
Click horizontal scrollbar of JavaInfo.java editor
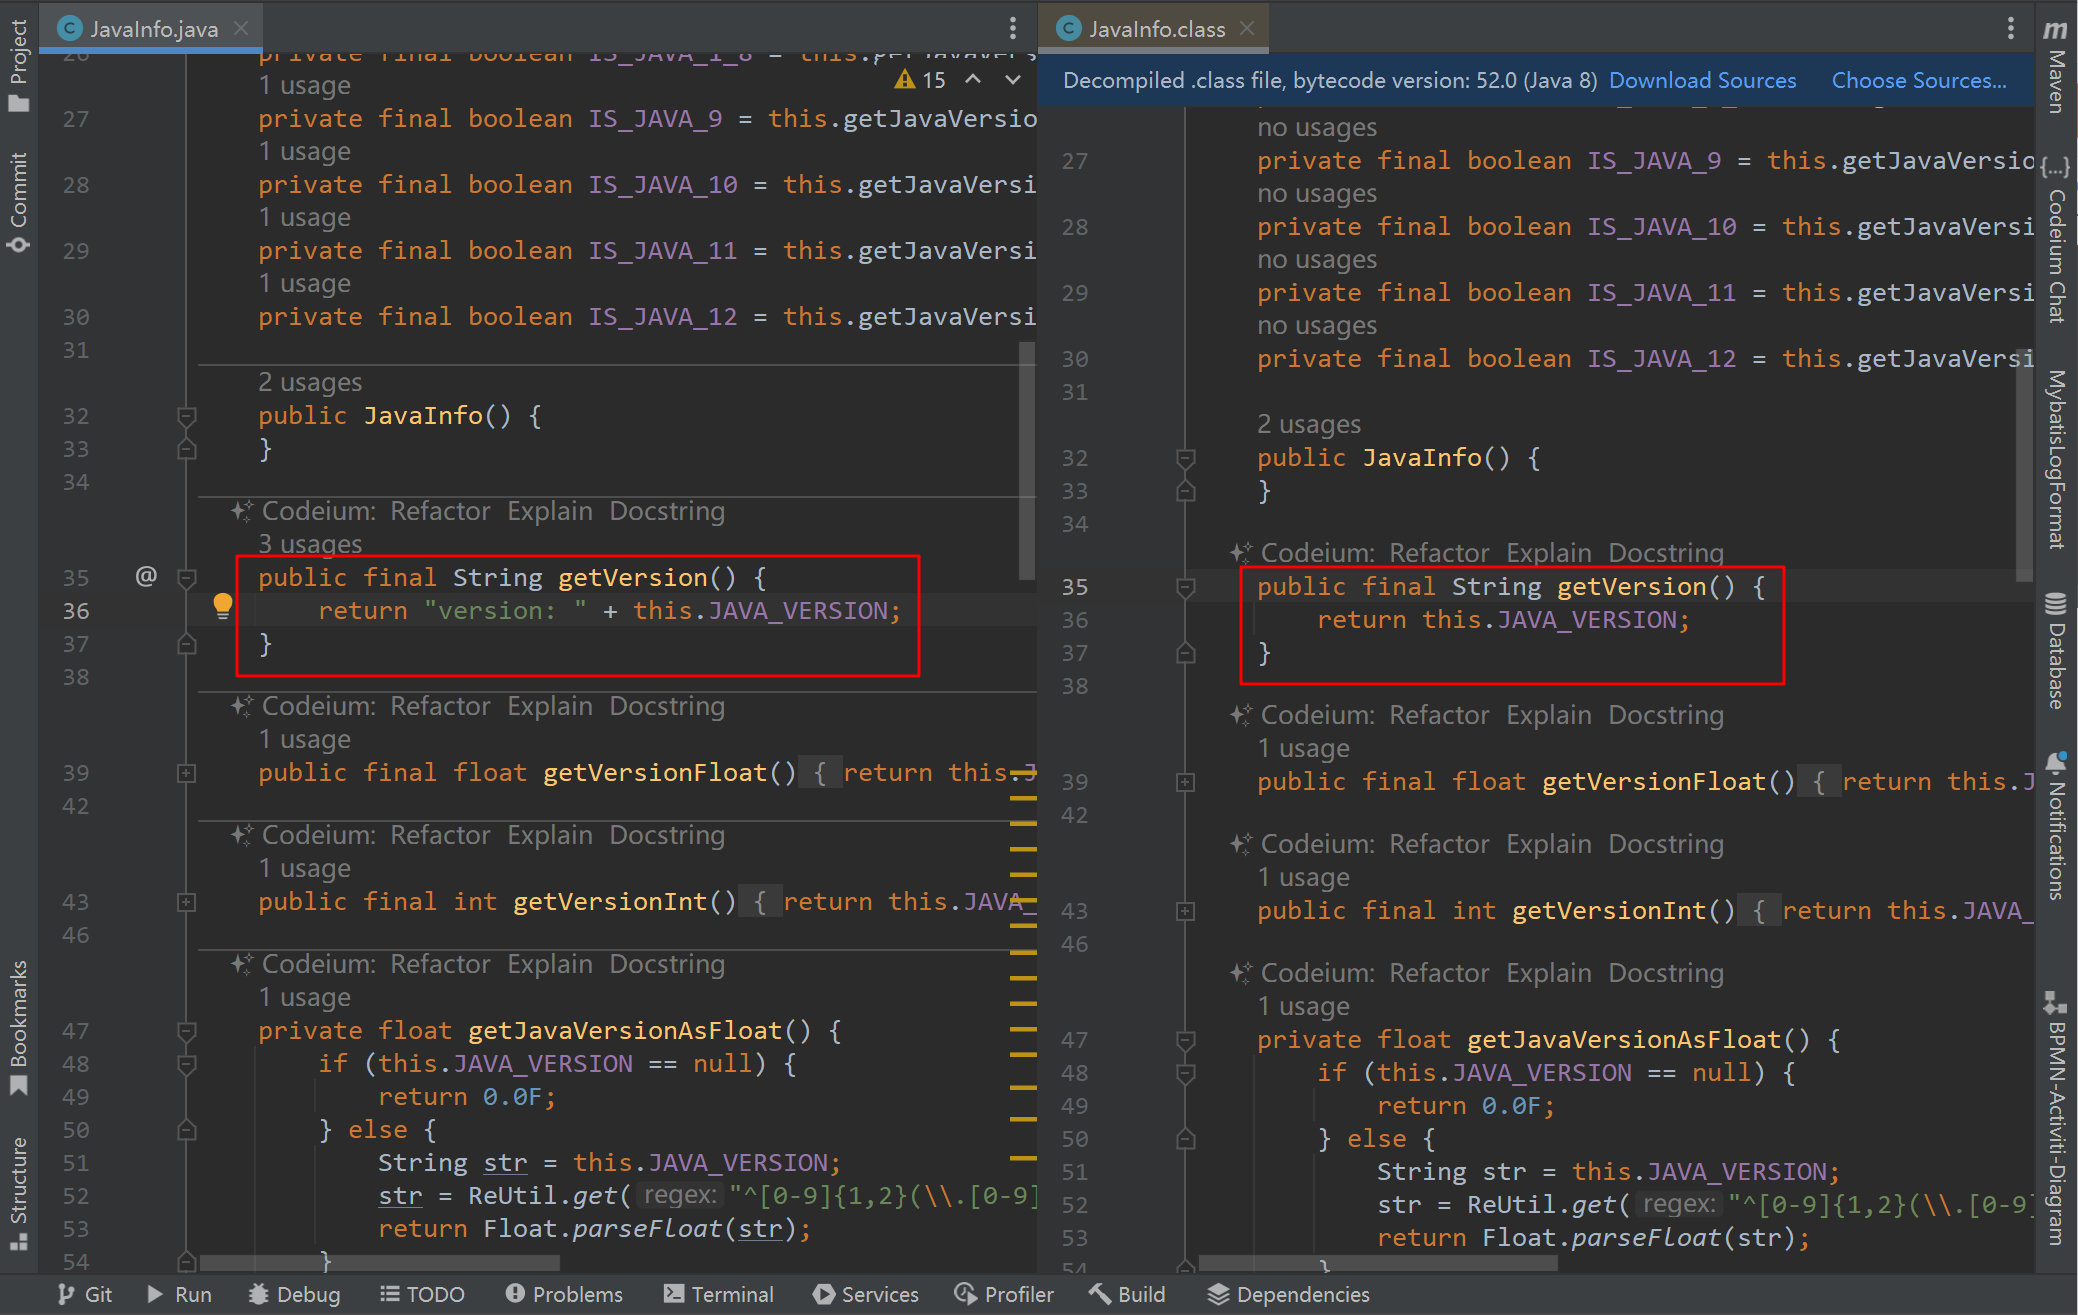click(379, 1263)
